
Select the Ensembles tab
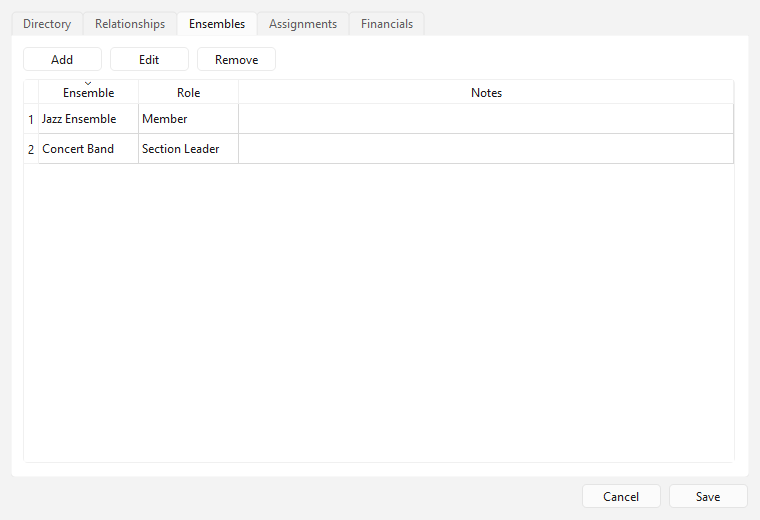point(217,24)
